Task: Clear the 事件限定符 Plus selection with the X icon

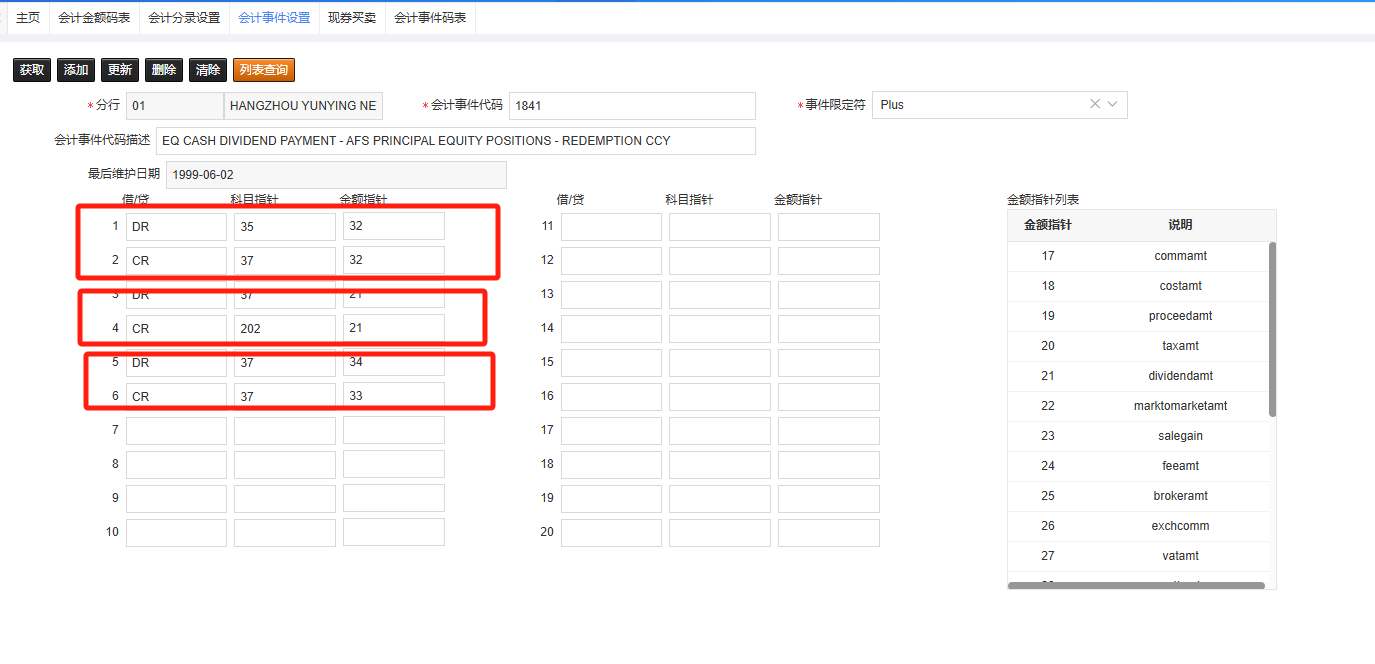Action: coord(1095,104)
